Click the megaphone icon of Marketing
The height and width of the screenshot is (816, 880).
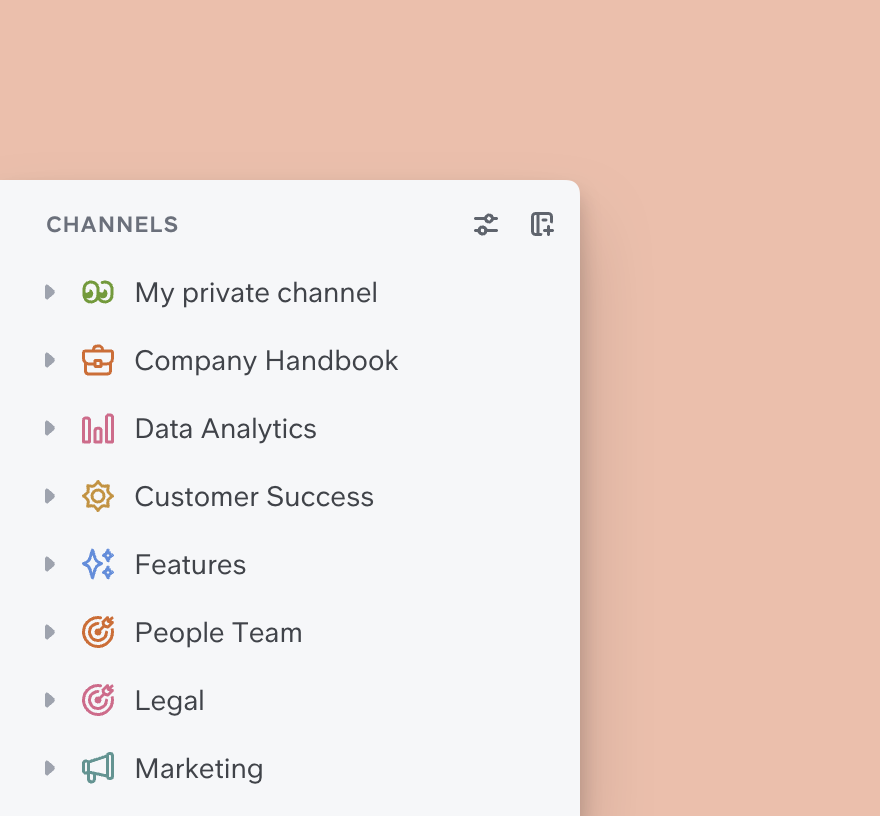(x=98, y=769)
